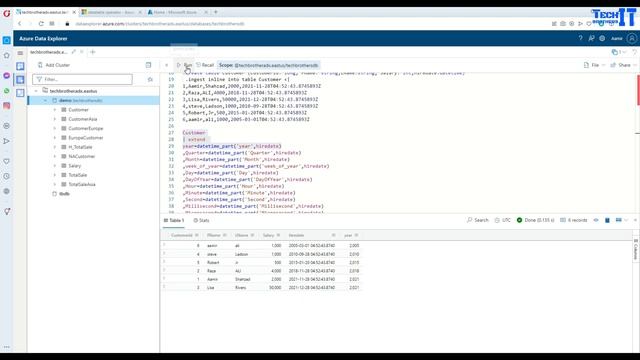Screen dimensions: 640x360
Task: Click the dark panel icon in results toolbar
Action: (x=607, y=220)
